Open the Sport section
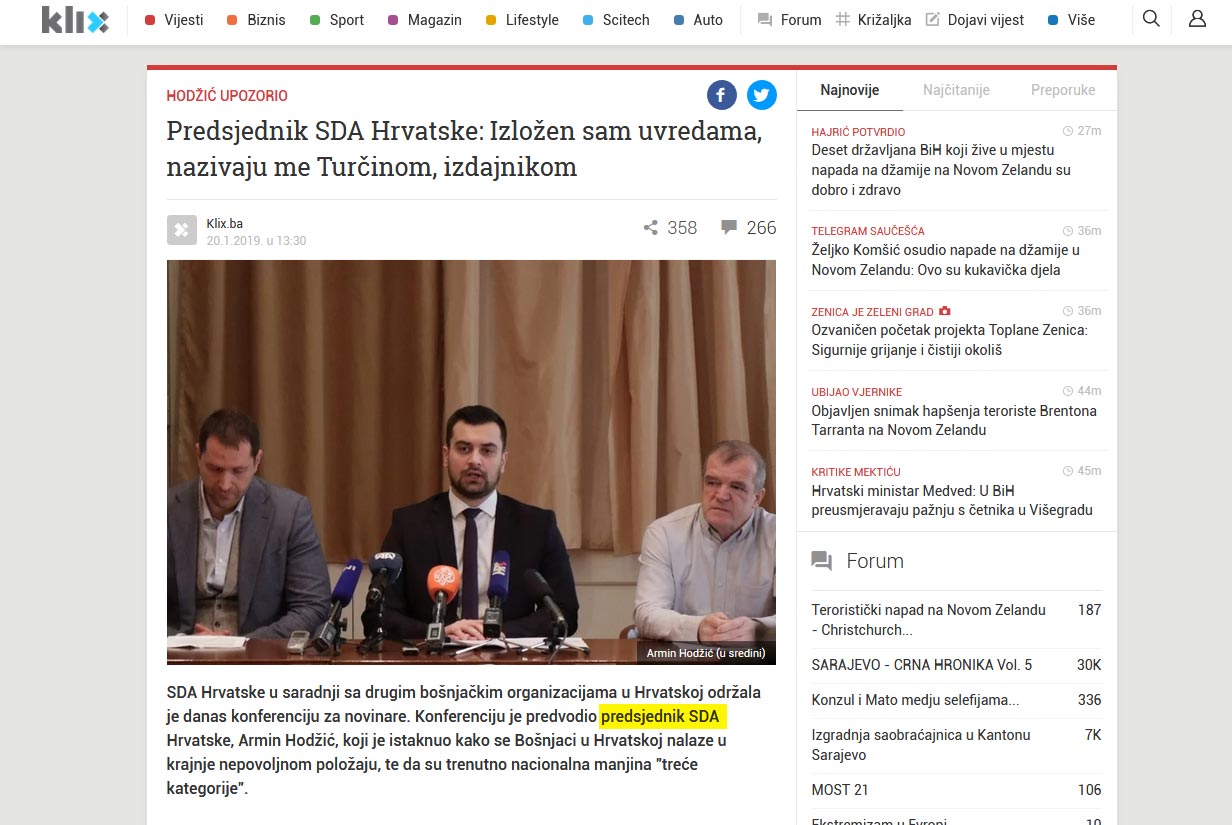This screenshot has width=1232, height=825. click(x=337, y=20)
